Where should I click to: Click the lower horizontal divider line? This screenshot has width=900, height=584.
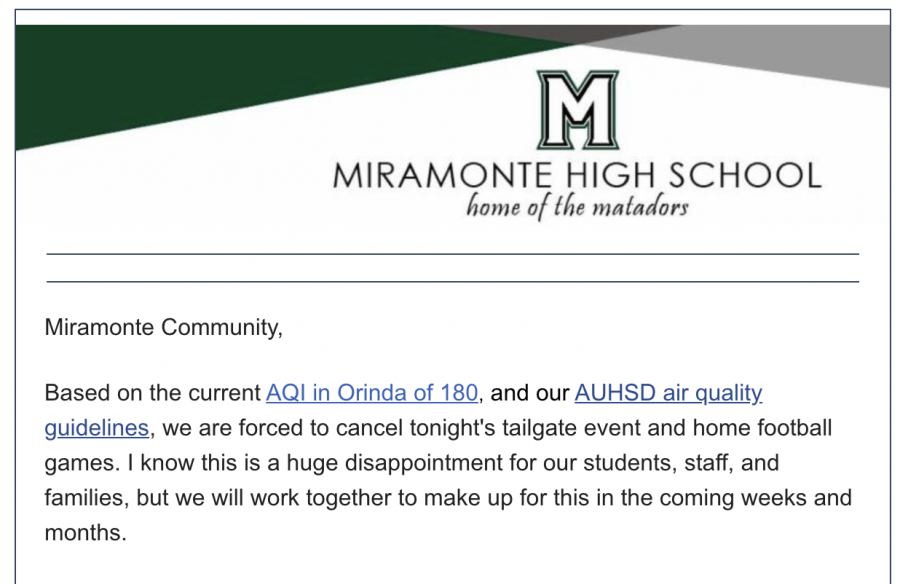tap(452, 281)
